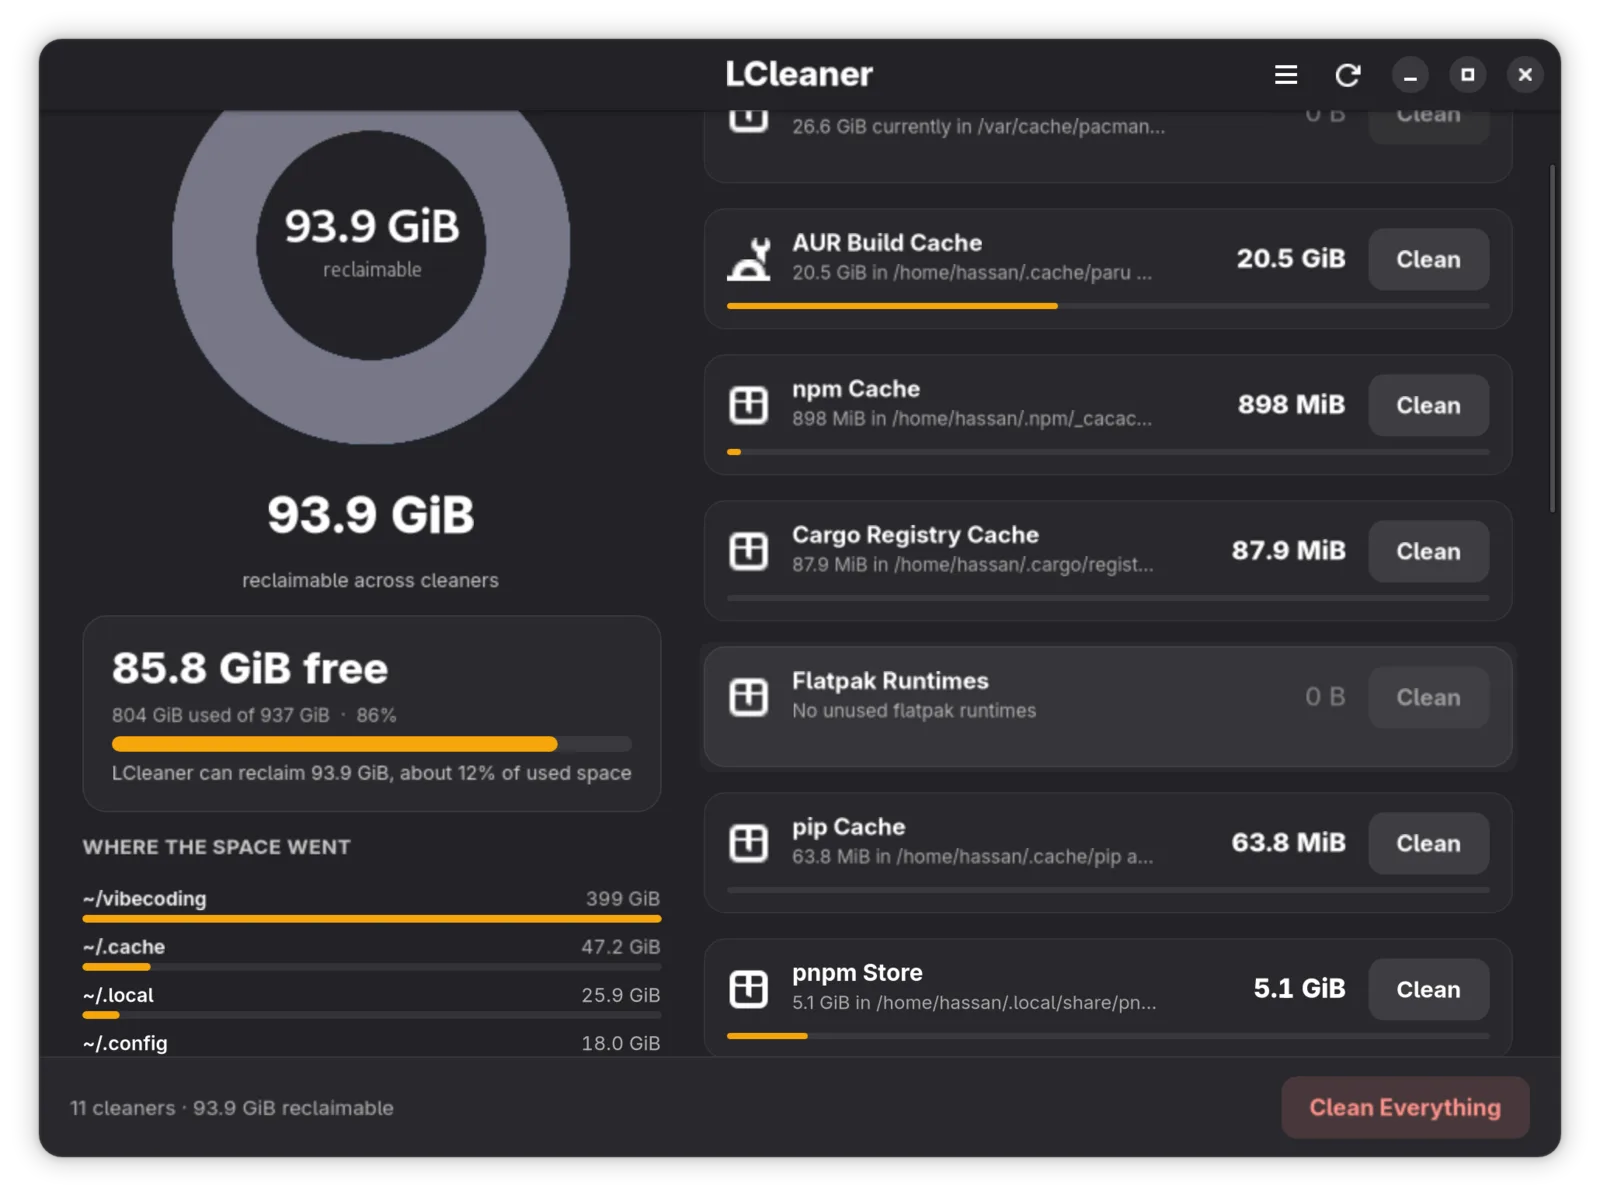The image size is (1600, 1196).
Task: Click the AUR Build Cache wrench icon
Action: click(x=749, y=259)
